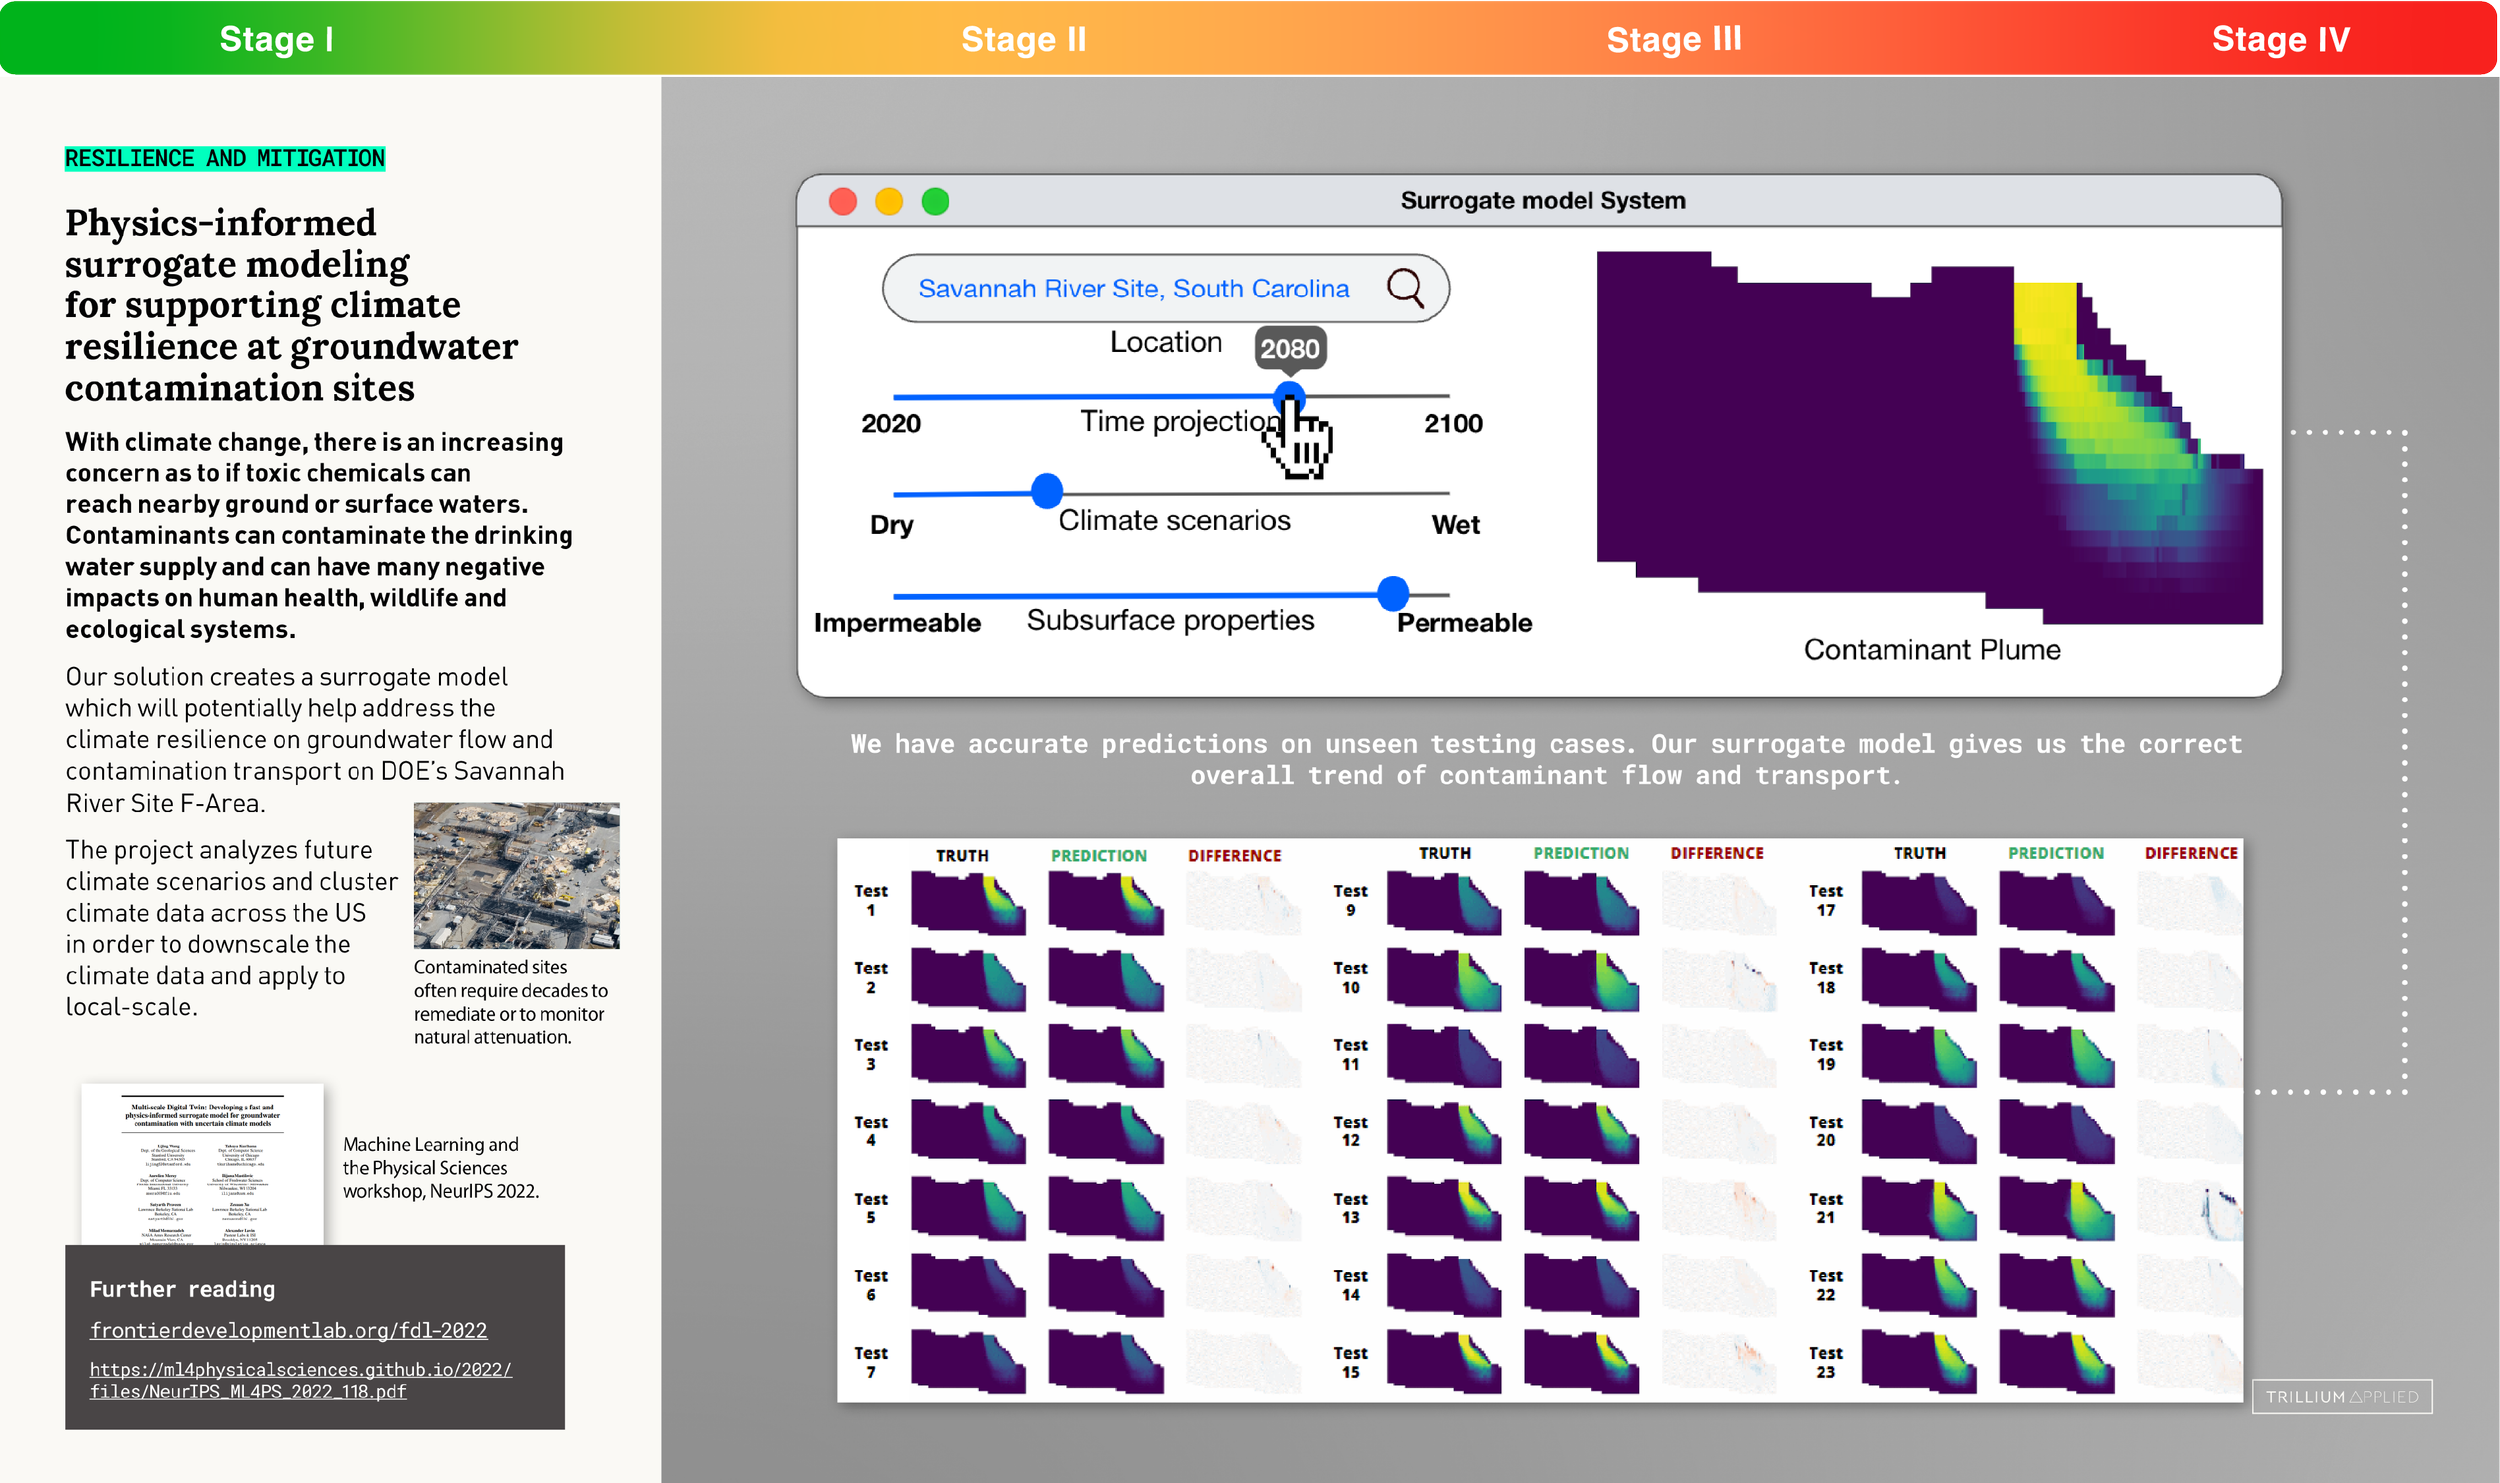Image resolution: width=2500 pixels, height=1483 pixels.
Task: Click Test 21 difference map image
Action: pyautogui.click(x=2190, y=1209)
